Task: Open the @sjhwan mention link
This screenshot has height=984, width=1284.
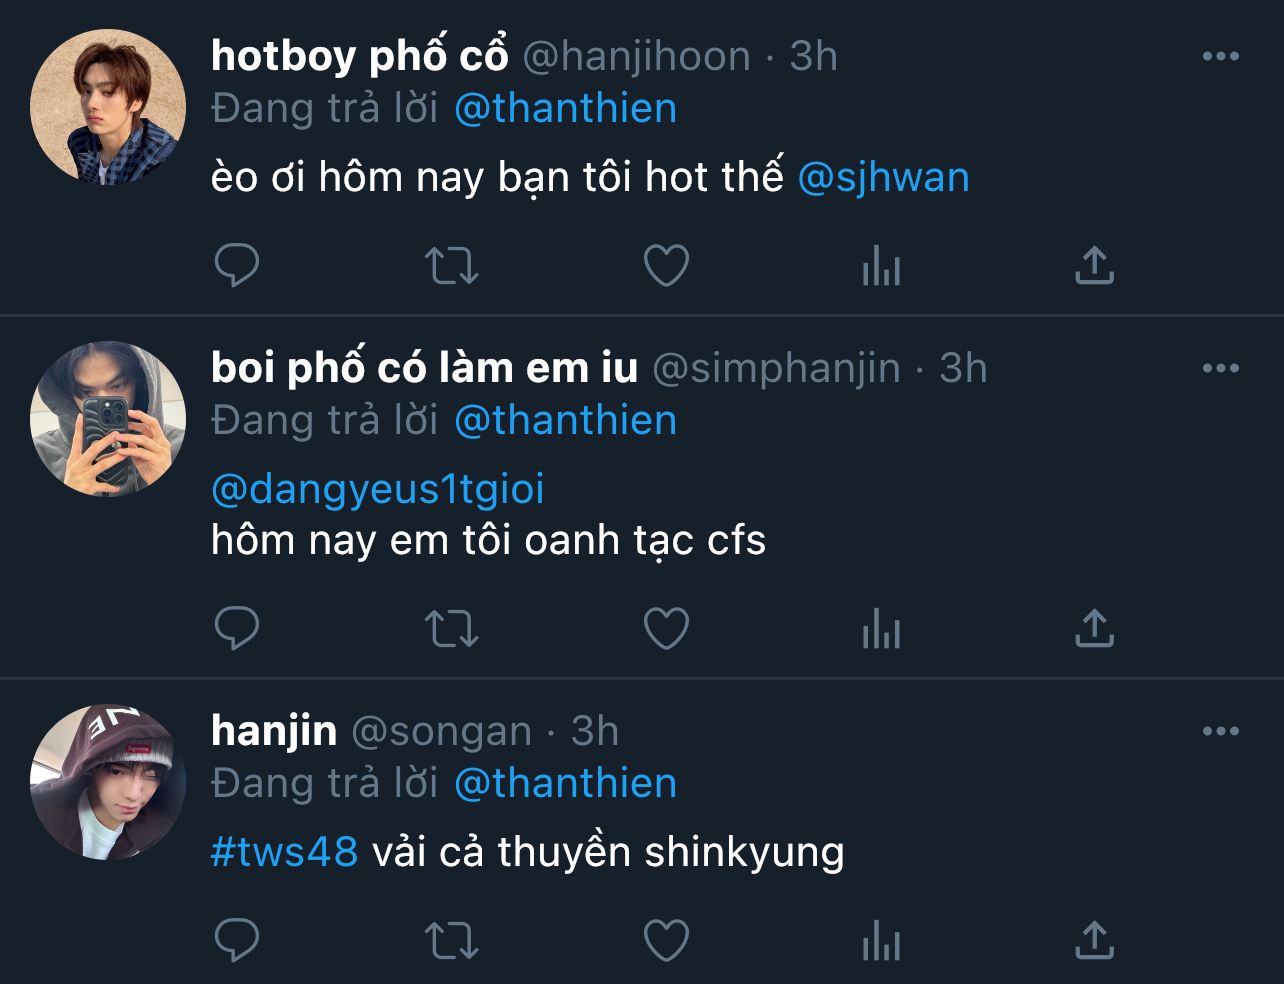Action: (883, 178)
